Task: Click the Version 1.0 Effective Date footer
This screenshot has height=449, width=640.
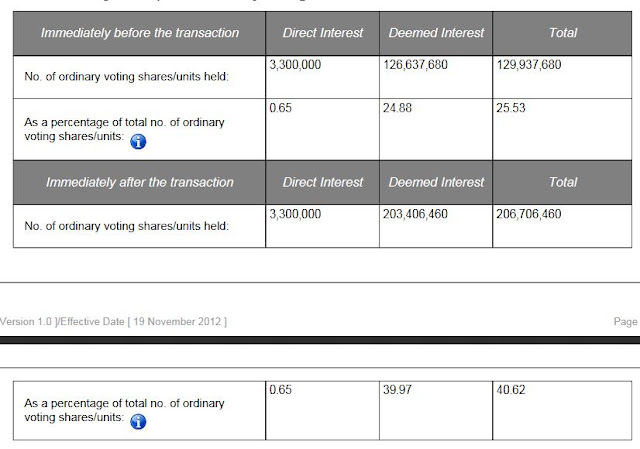Action: click(113, 322)
